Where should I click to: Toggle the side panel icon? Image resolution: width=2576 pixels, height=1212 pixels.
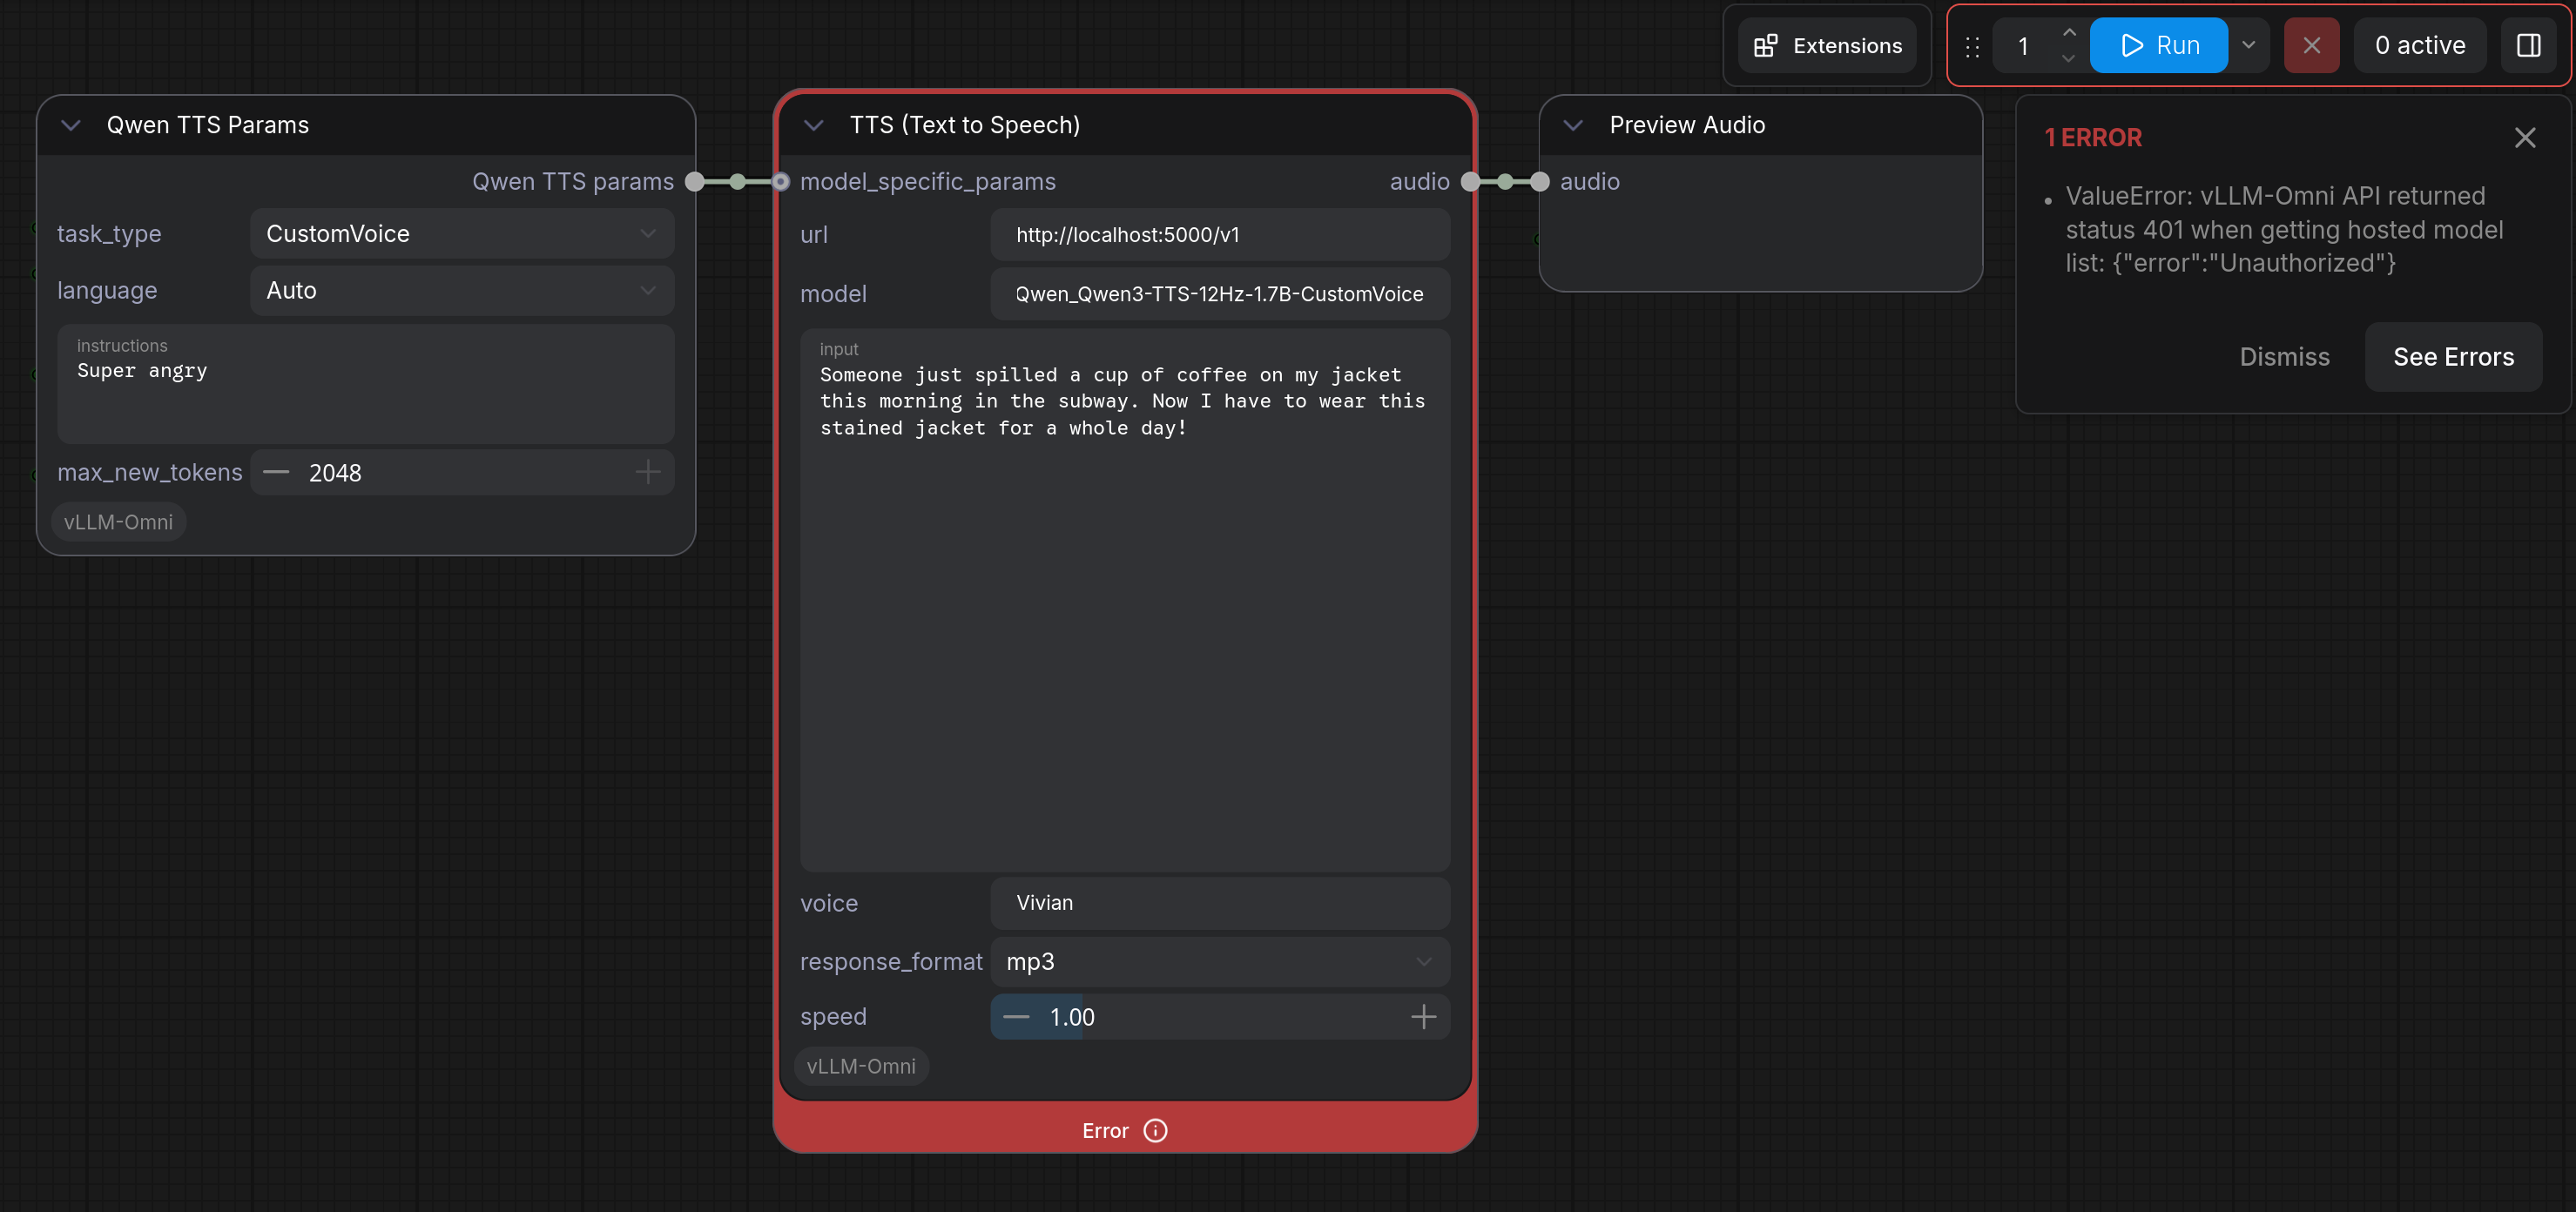click(x=2528, y=45)
